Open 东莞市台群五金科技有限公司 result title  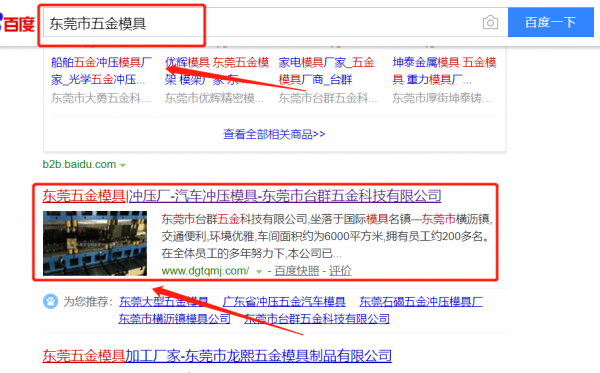242,196
